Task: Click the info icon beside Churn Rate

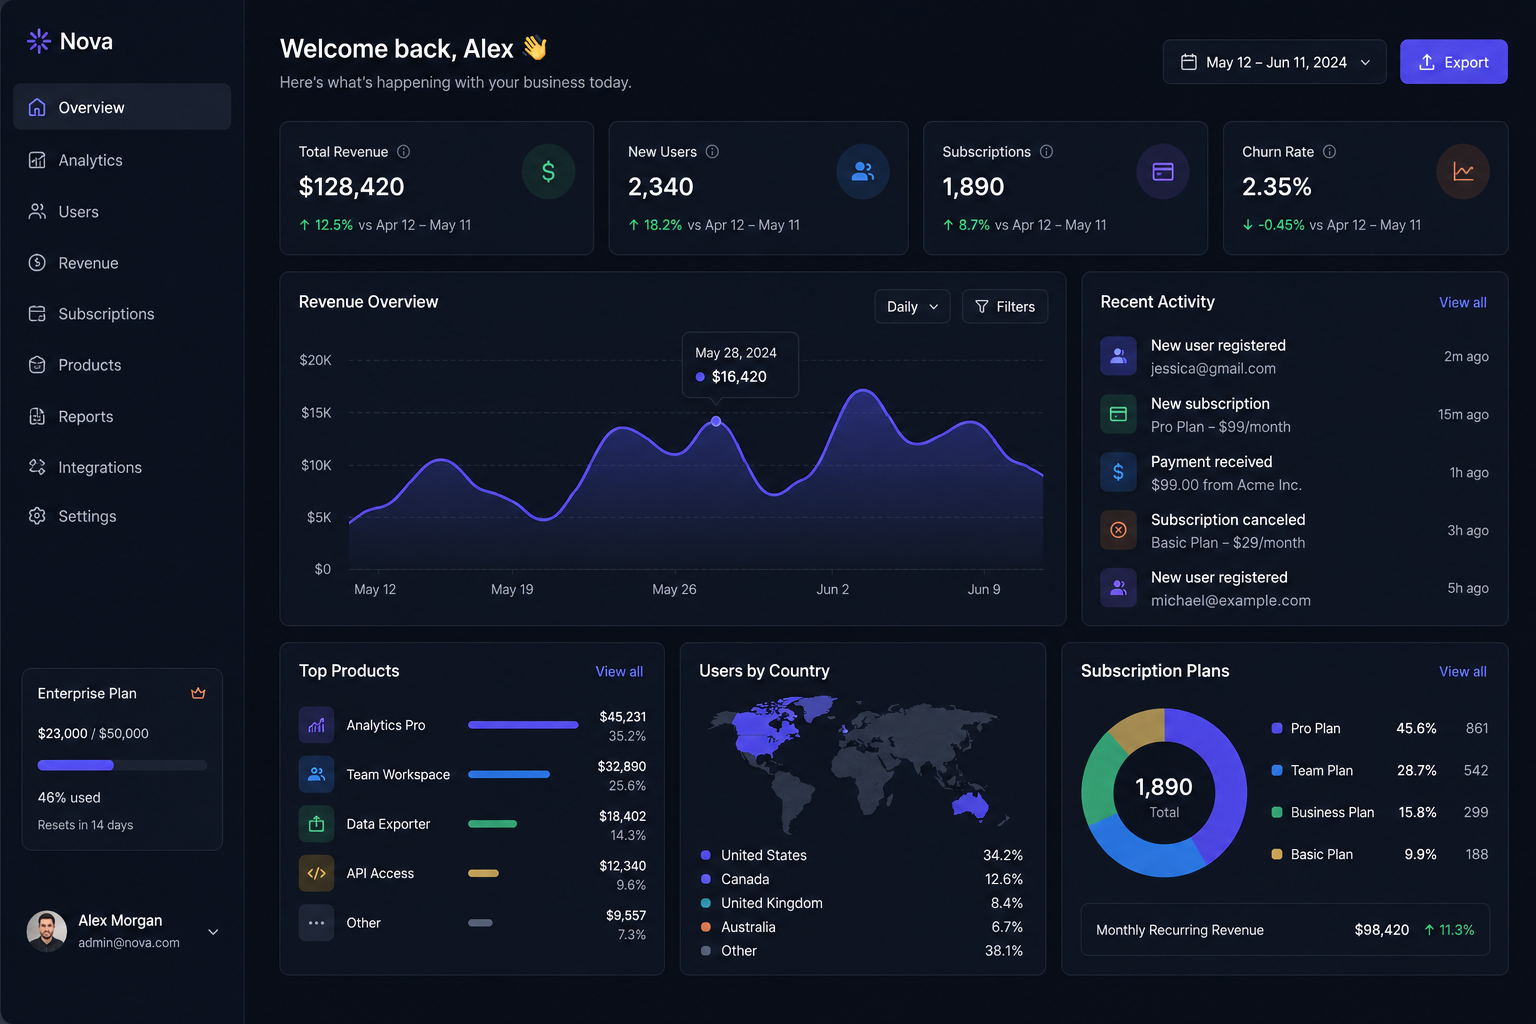Action: [x=1329, y=152]
